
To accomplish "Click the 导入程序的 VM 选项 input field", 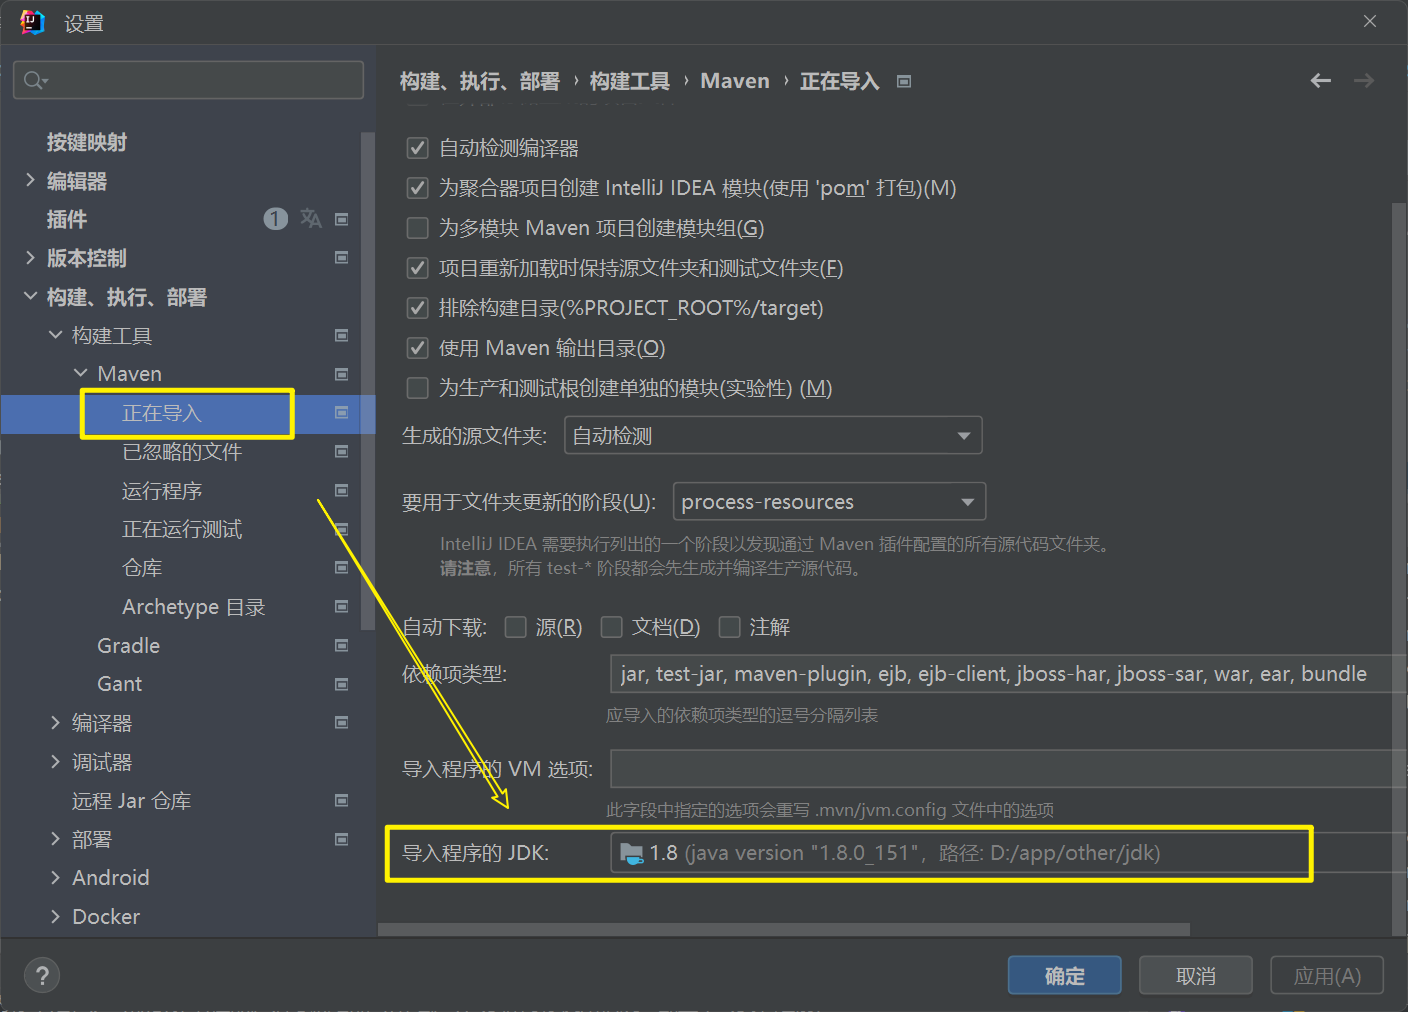I will tap(1000, 769).
